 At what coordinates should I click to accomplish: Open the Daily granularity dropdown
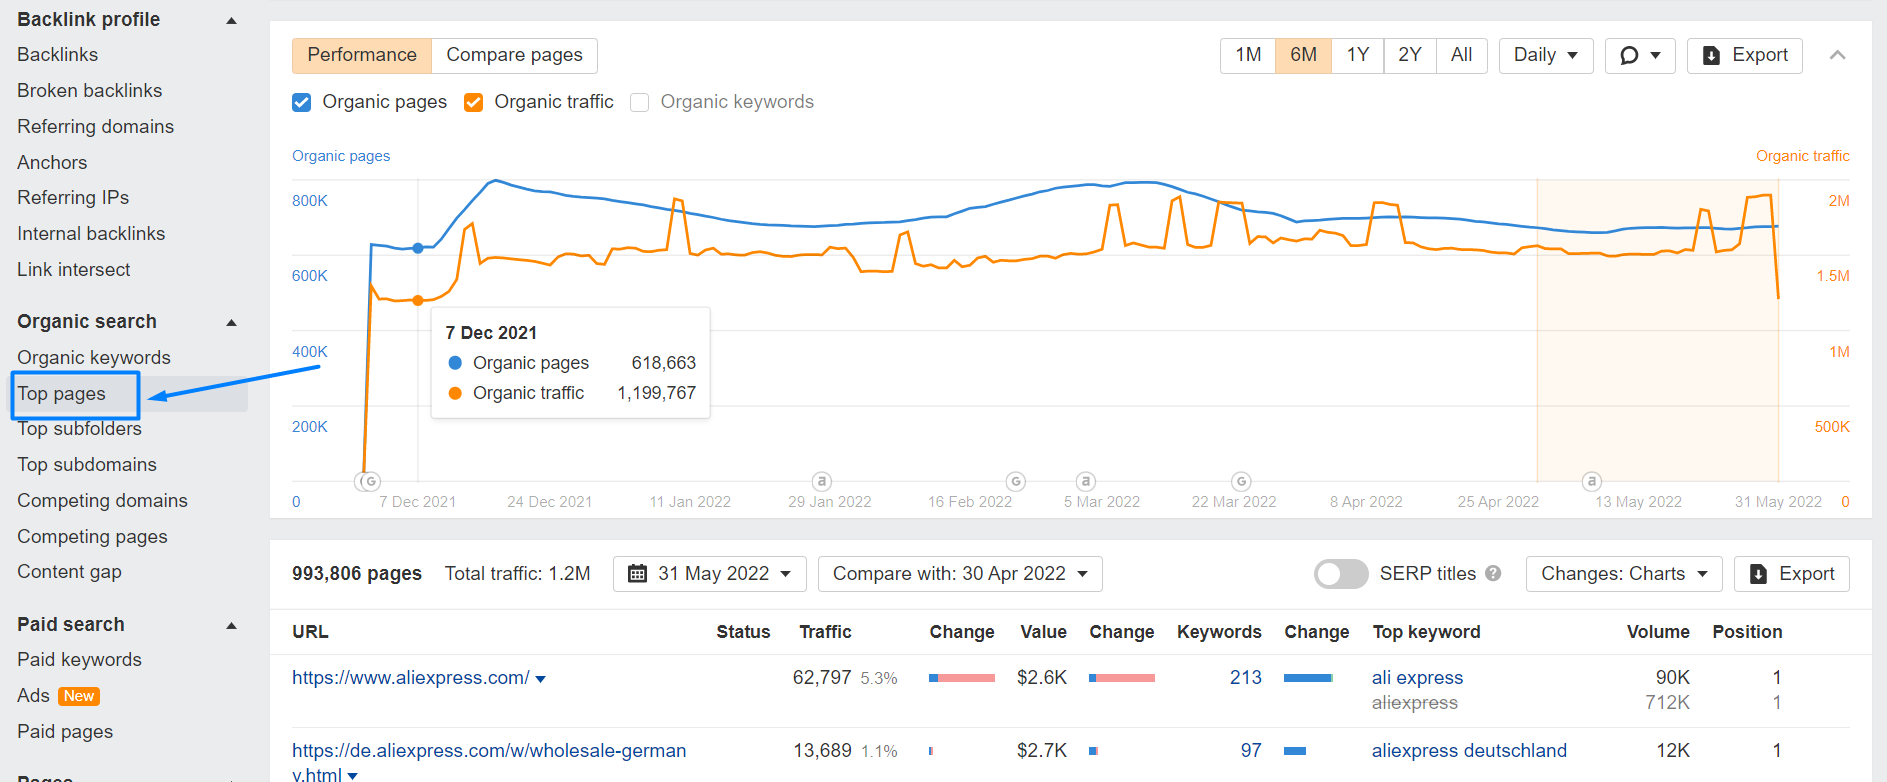pyautogui.click(x=1545, y=55)
